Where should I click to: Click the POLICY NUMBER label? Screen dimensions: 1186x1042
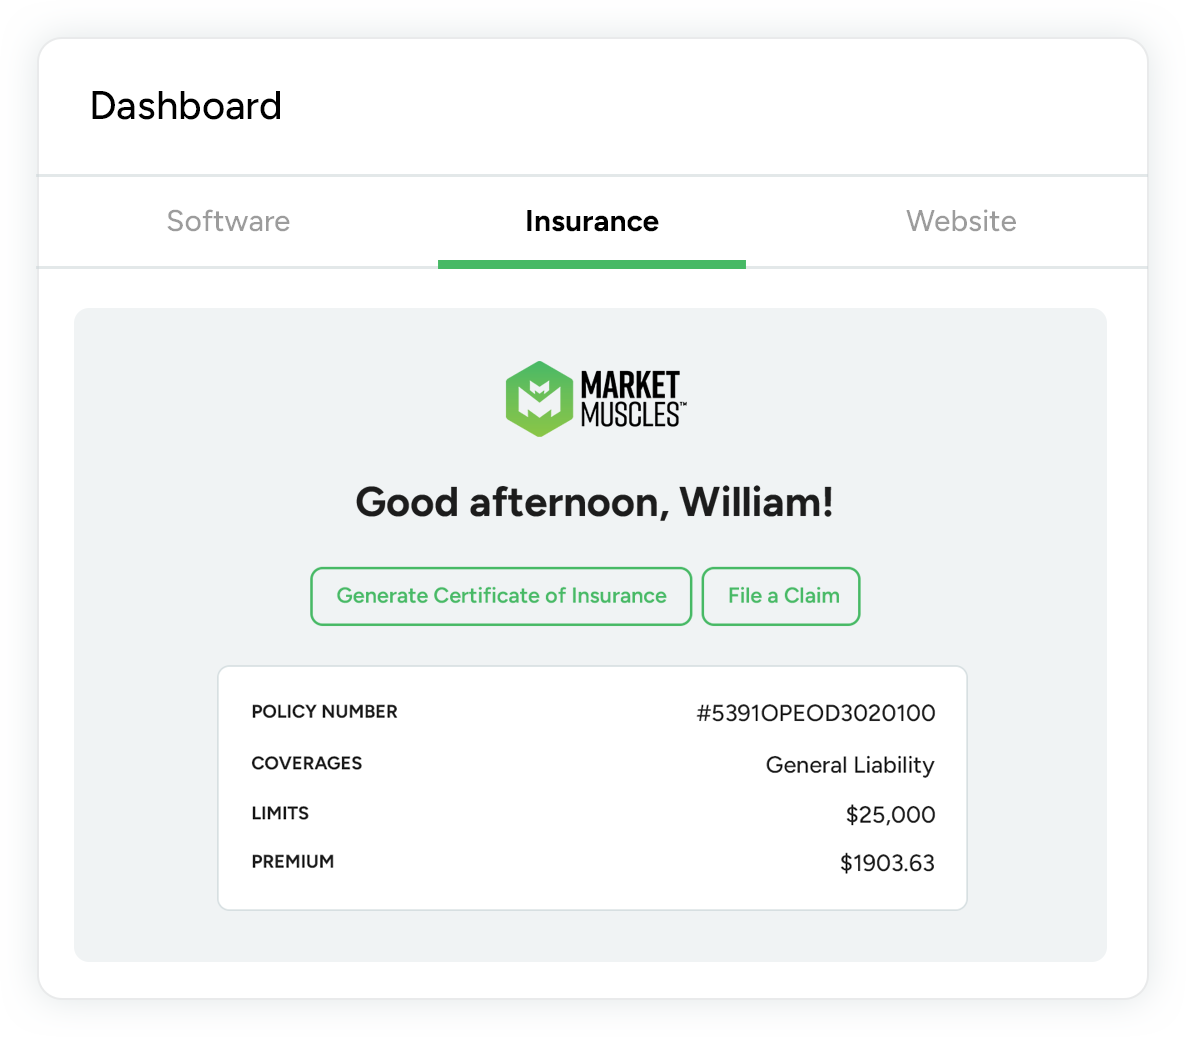click(x=324, y=712)
